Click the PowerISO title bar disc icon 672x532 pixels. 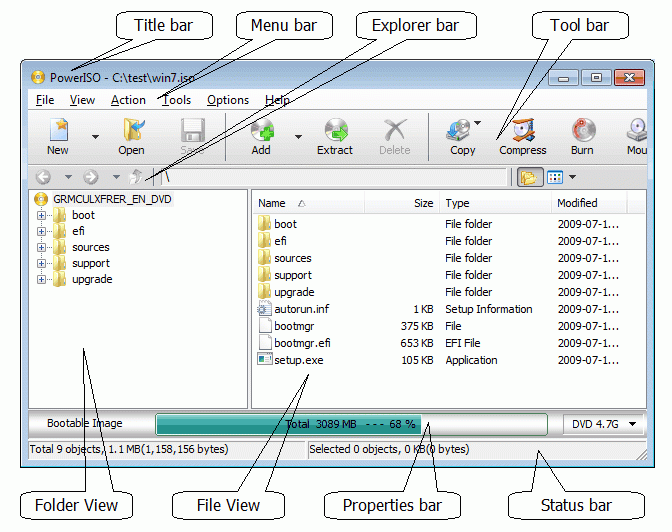[x=38, y=77]
